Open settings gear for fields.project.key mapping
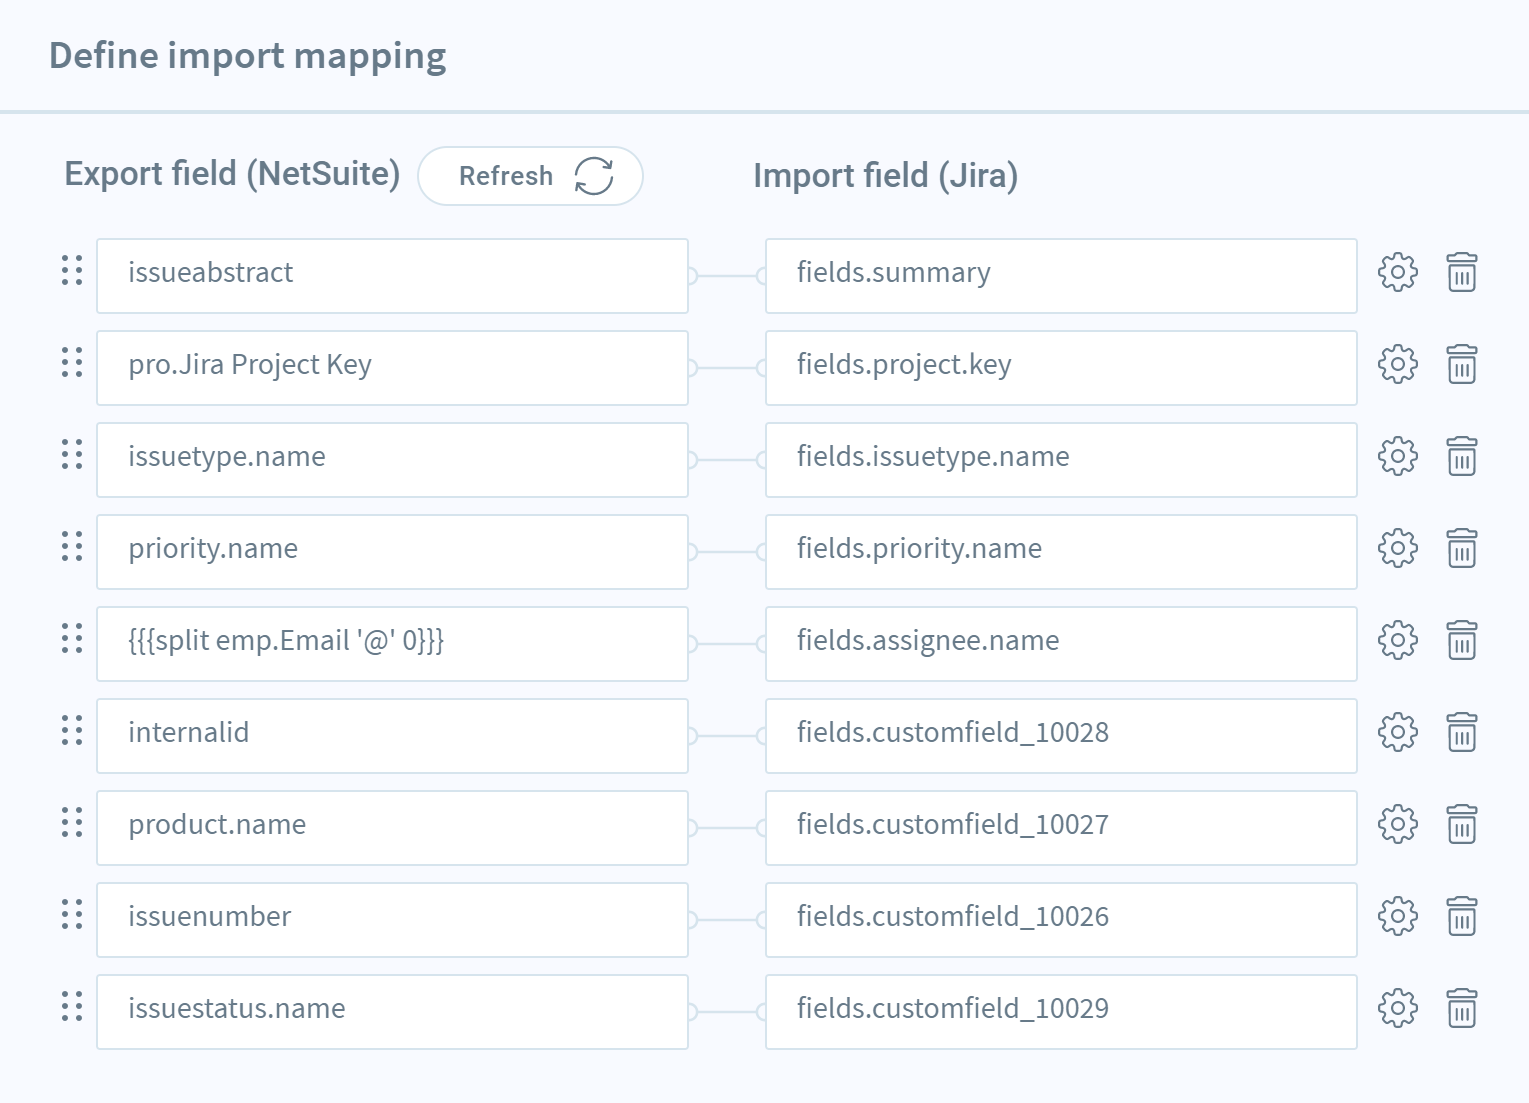The image size is (1529, 1103). point(1397,364)
